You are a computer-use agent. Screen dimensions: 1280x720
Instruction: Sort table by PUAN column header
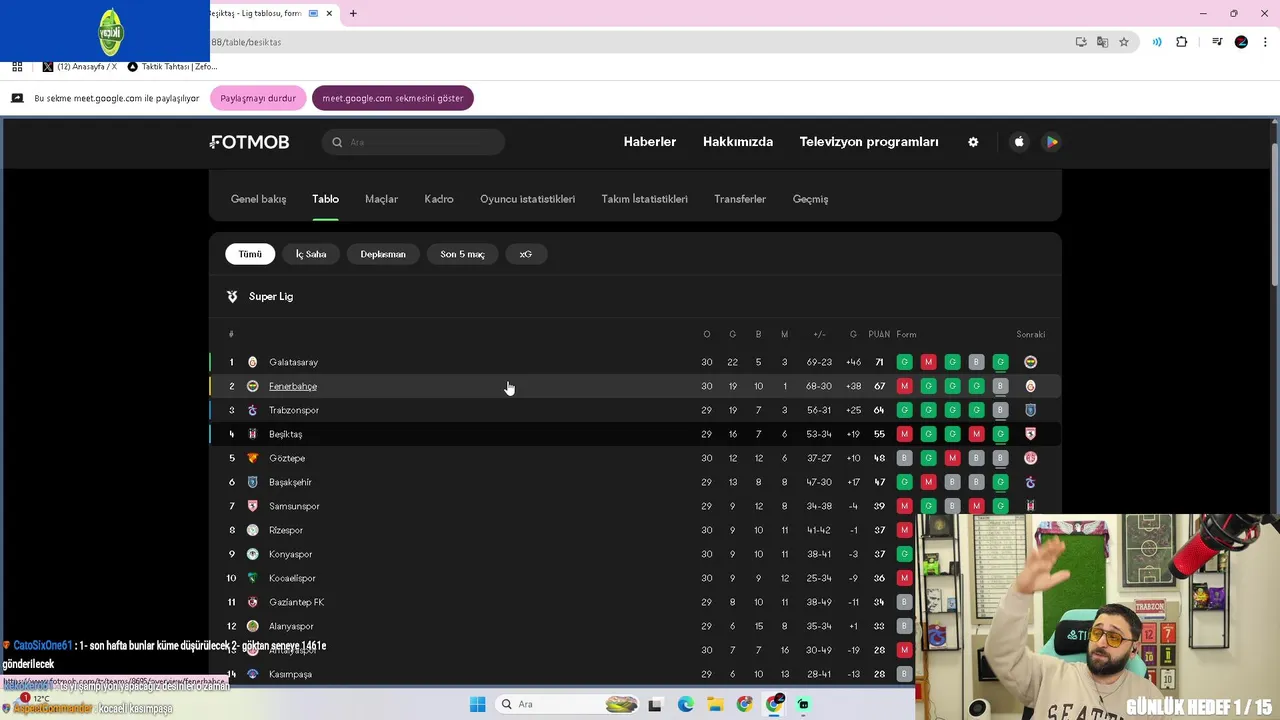click(x=879, y=334)
